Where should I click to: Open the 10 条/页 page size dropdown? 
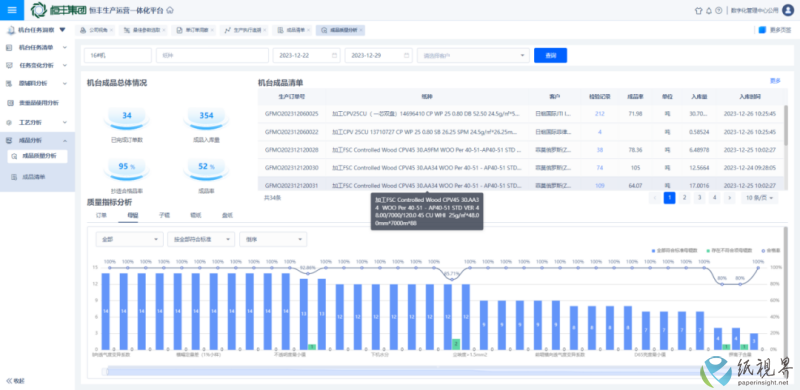click(760, 198)
